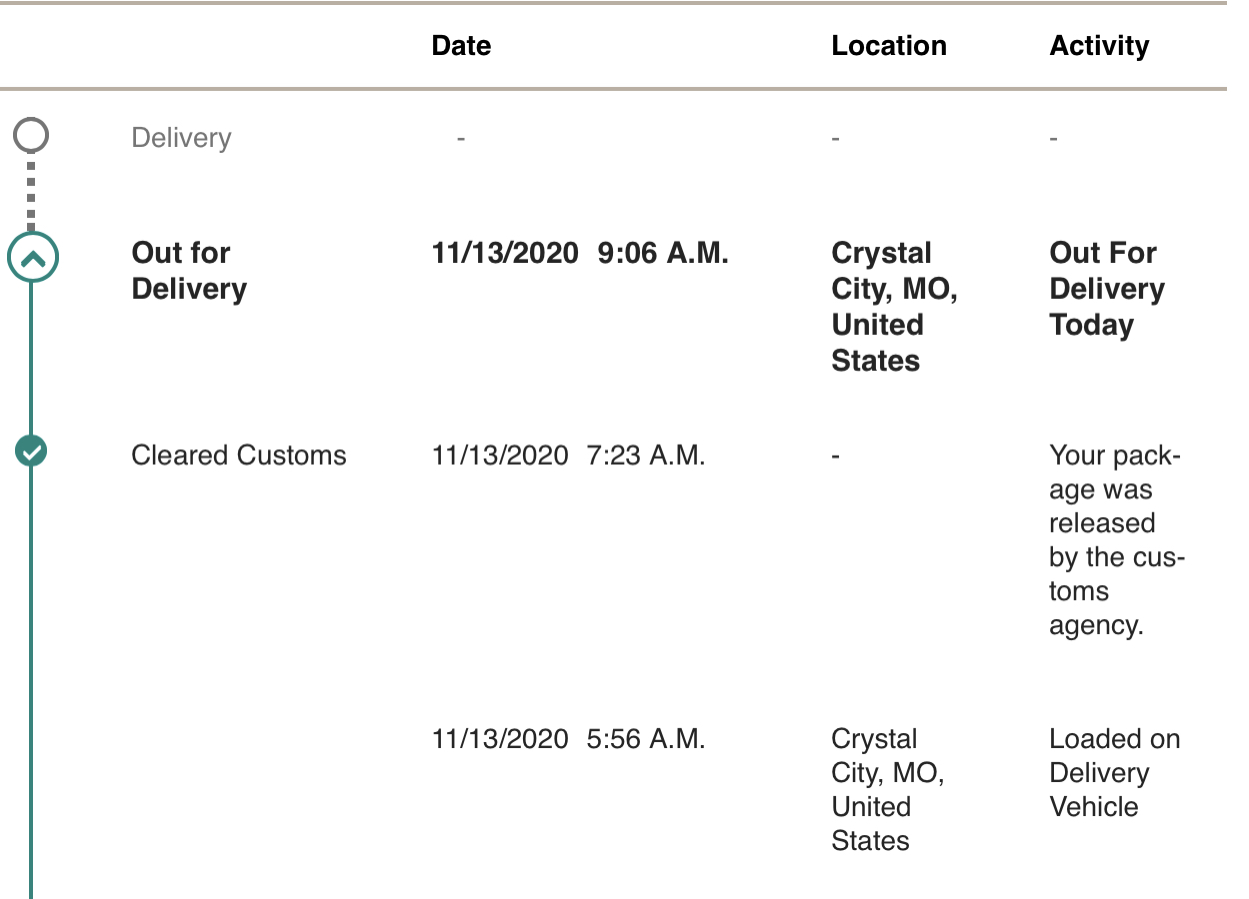Screen dimensions: 1249x899
Task: Click the 11/13/2020 7:23 A.M. timestamp
Action: coord(569,456)
